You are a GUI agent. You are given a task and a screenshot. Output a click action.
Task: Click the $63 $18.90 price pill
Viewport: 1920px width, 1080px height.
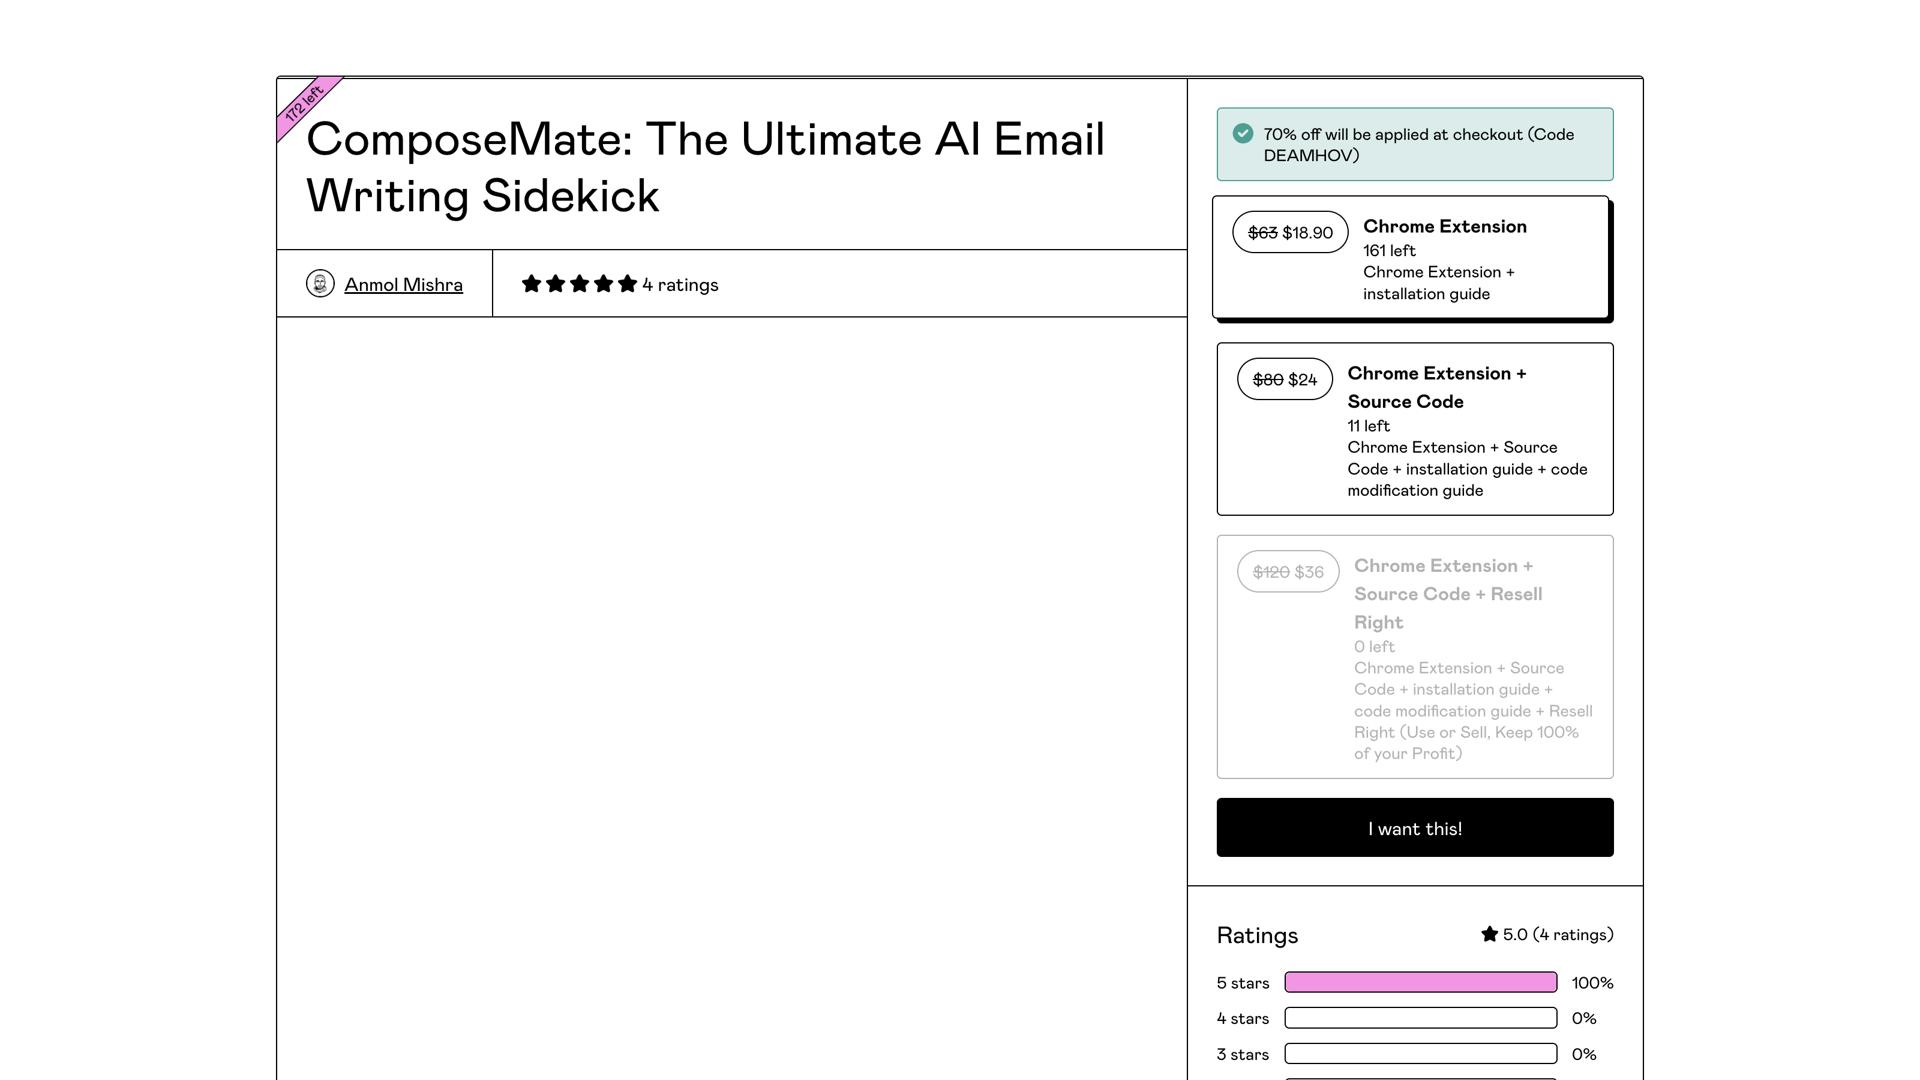point(1290,233)
